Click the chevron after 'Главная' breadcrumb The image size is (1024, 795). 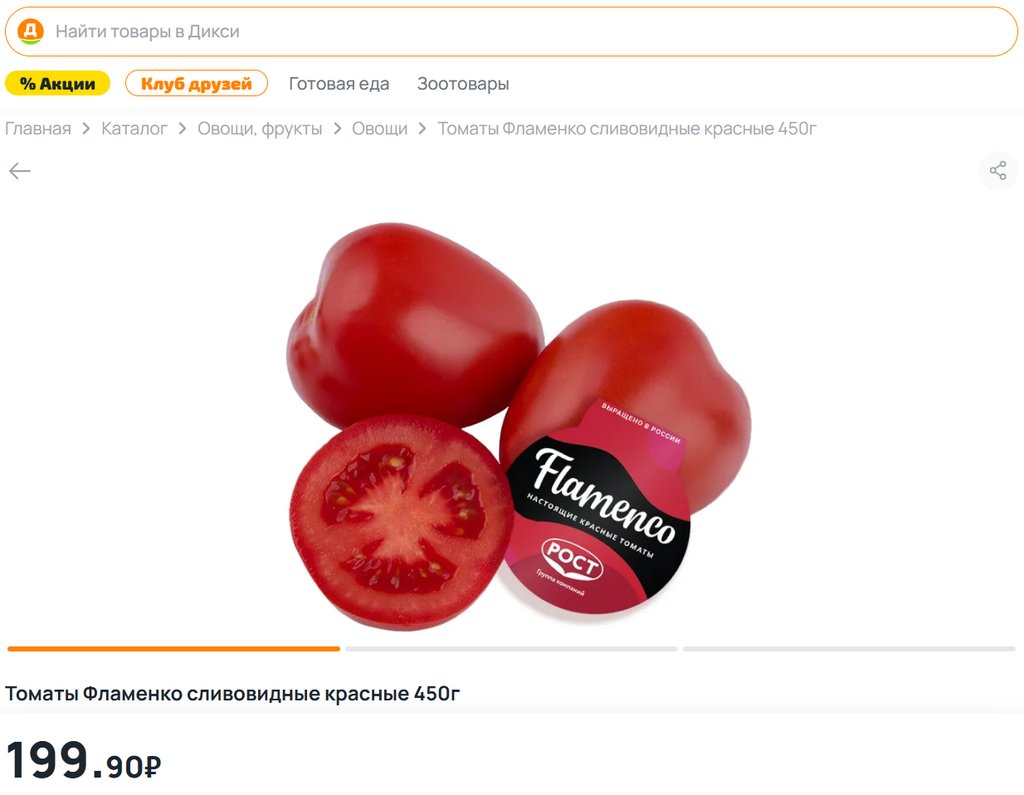coord(86,129)
